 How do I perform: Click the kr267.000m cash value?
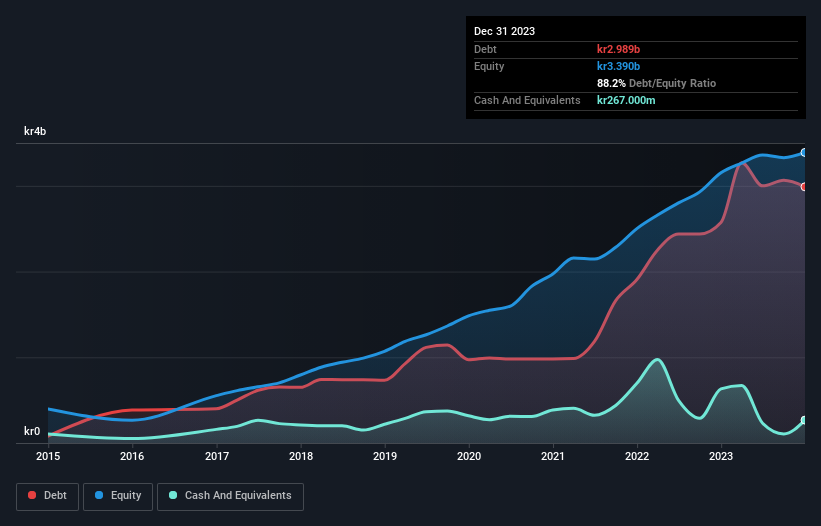tap(626, 100)
